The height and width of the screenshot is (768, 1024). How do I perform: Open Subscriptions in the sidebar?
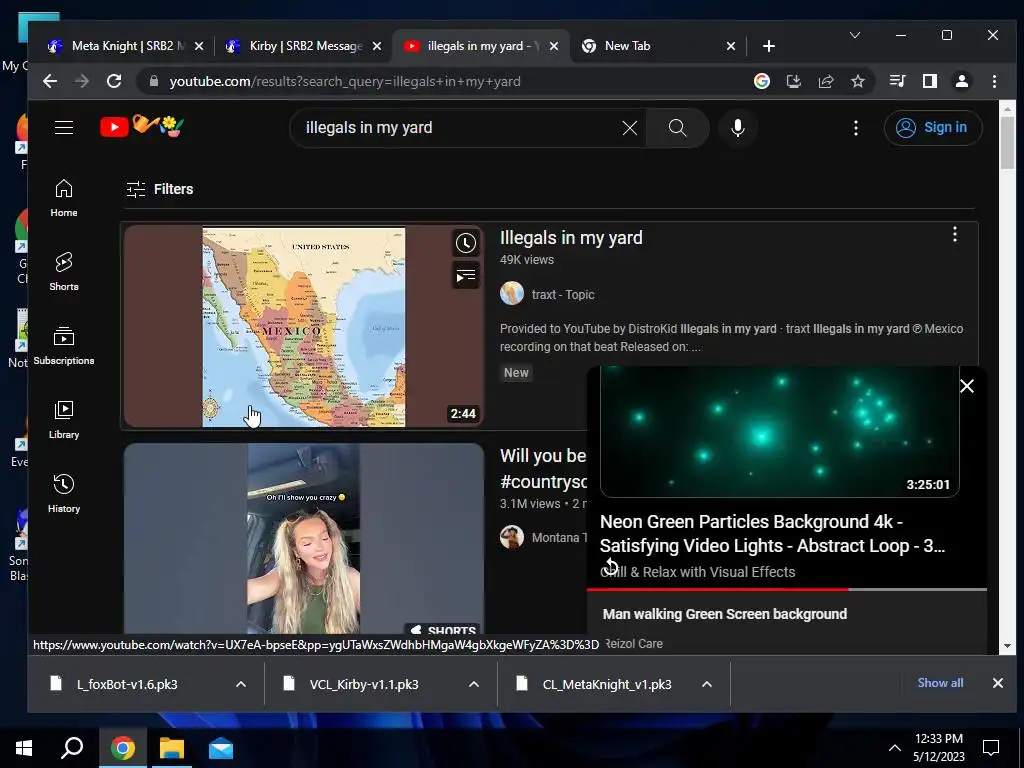64,346
